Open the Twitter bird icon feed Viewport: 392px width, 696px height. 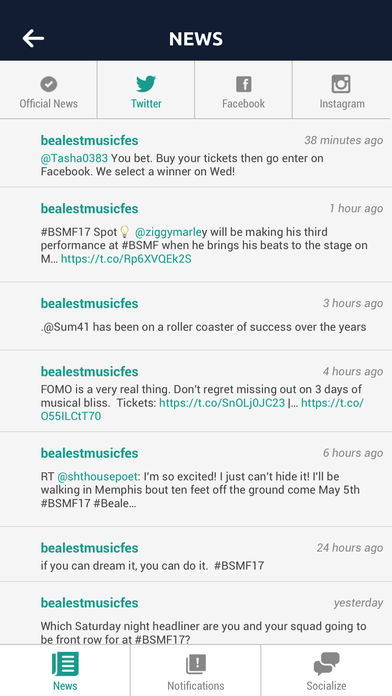point(146,84)
